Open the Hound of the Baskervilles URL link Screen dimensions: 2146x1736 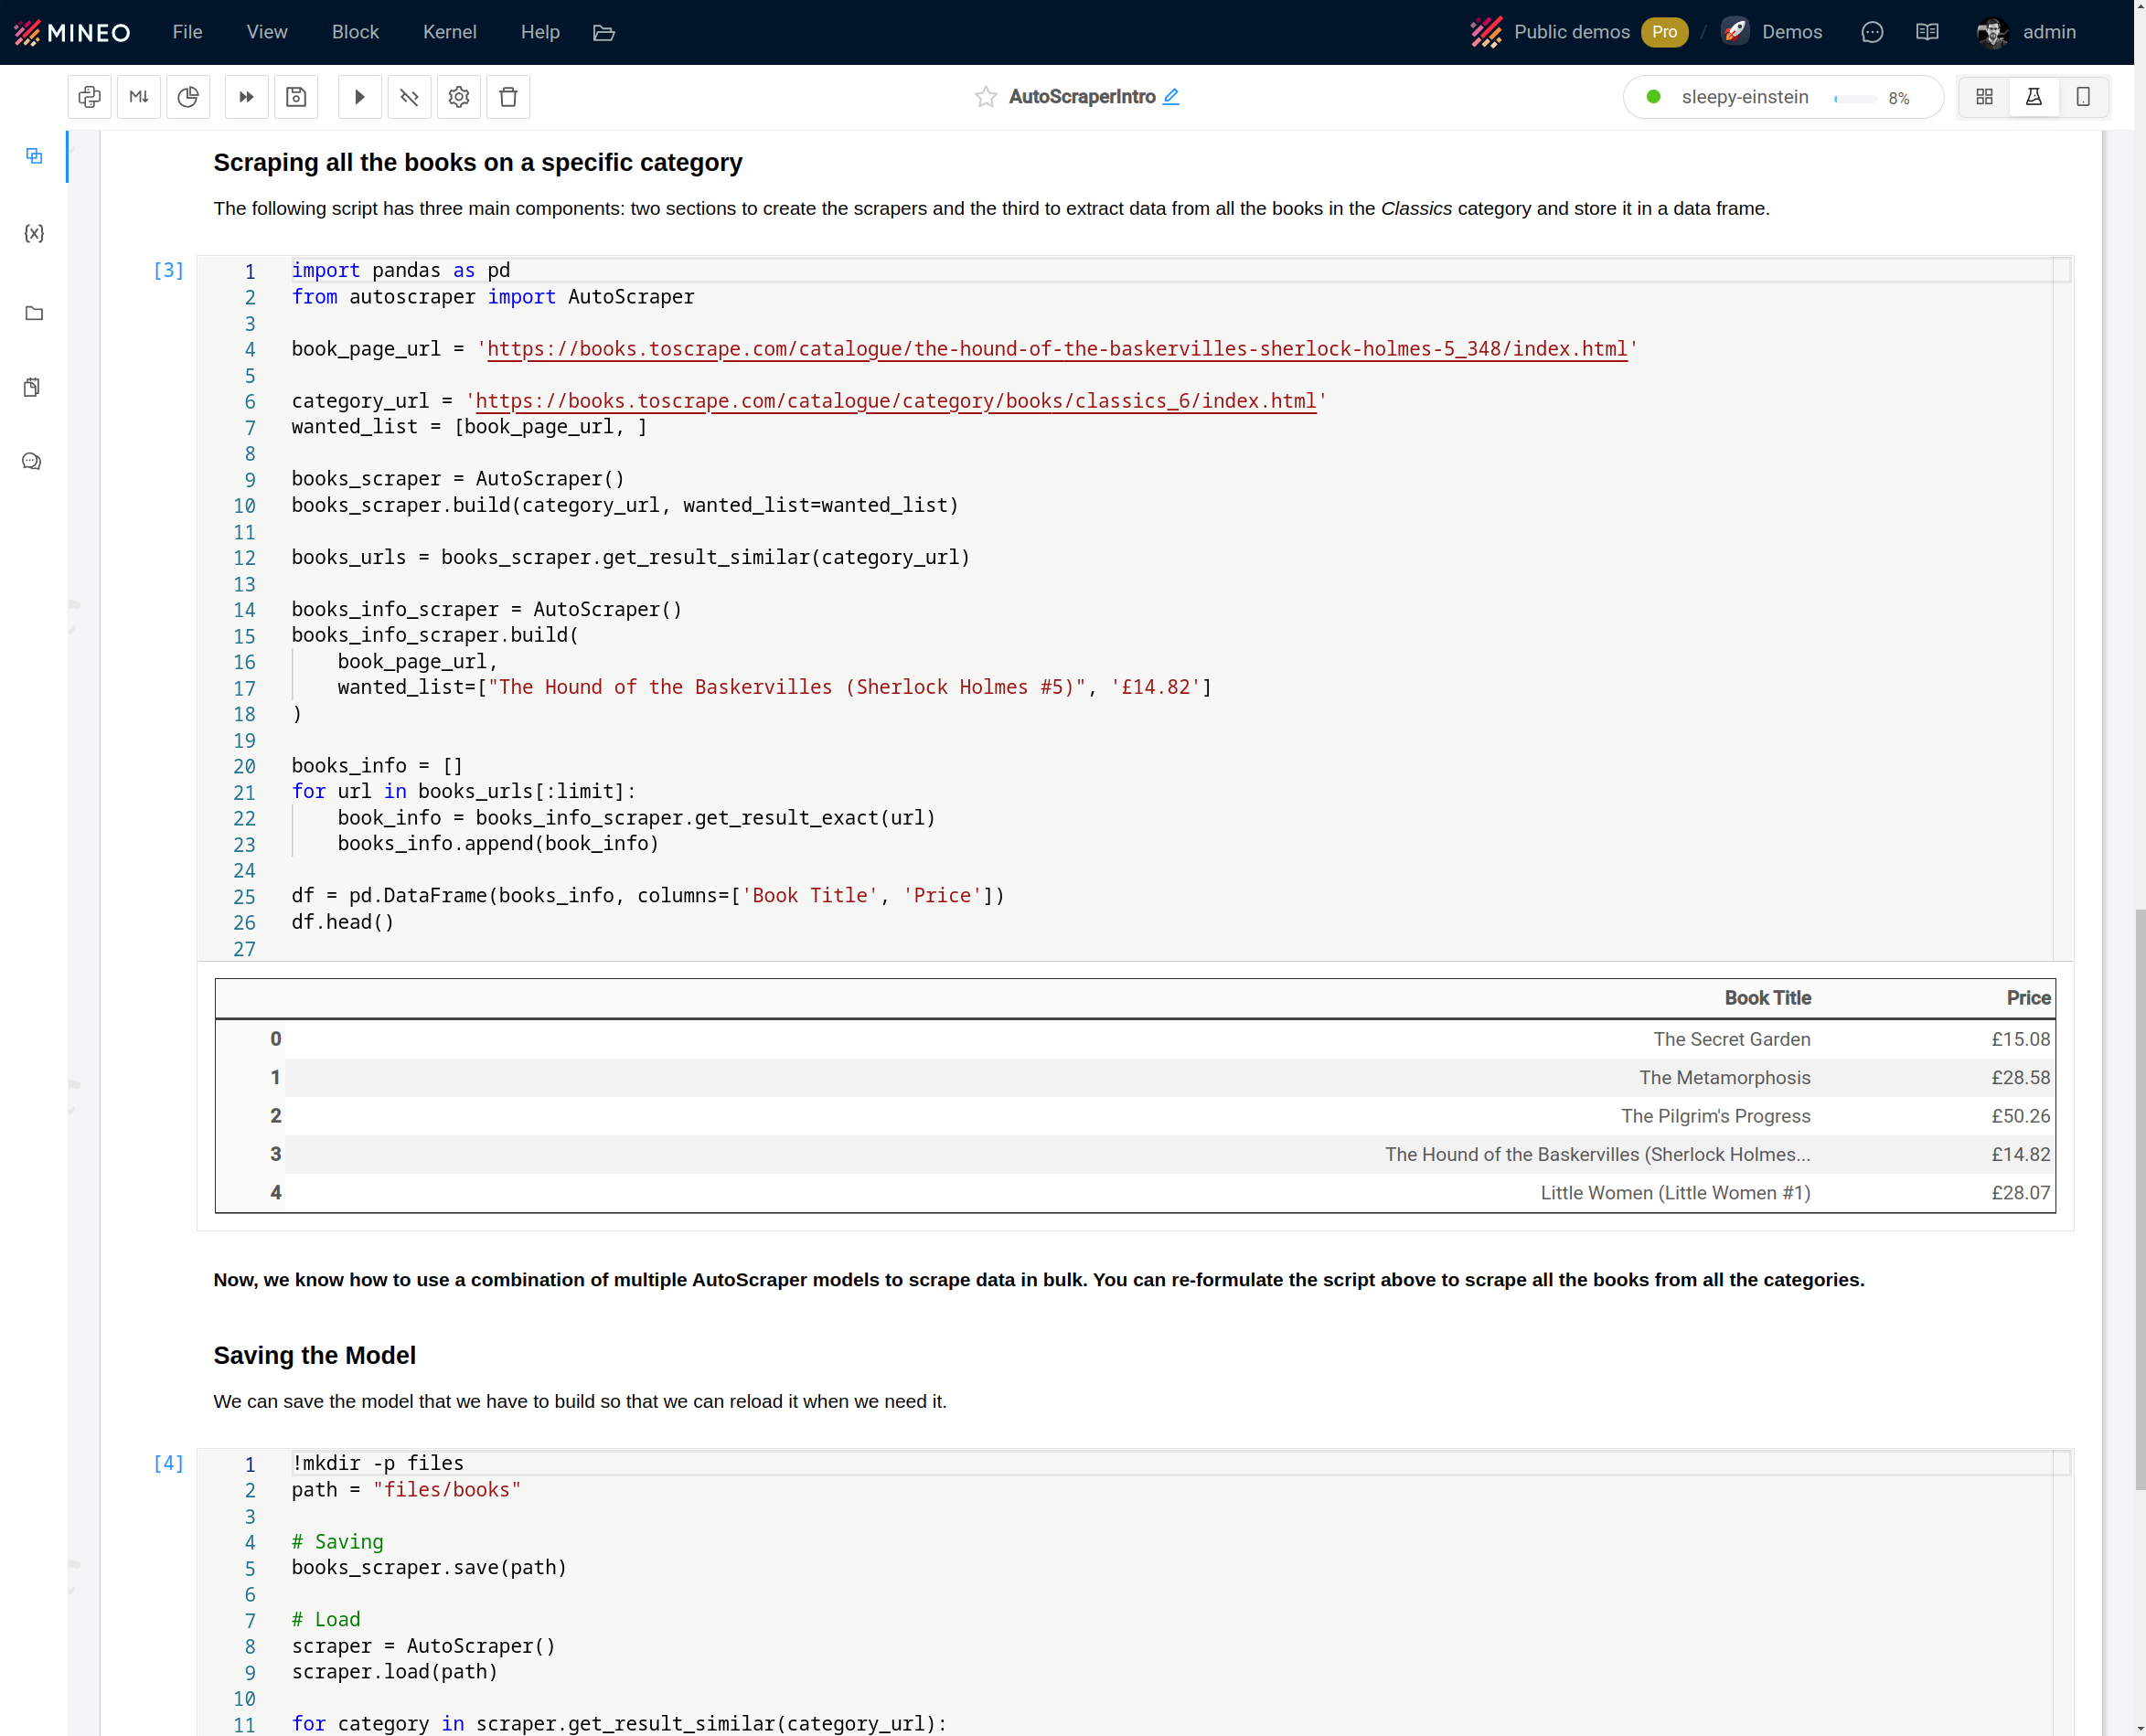tap(1057, 349)
